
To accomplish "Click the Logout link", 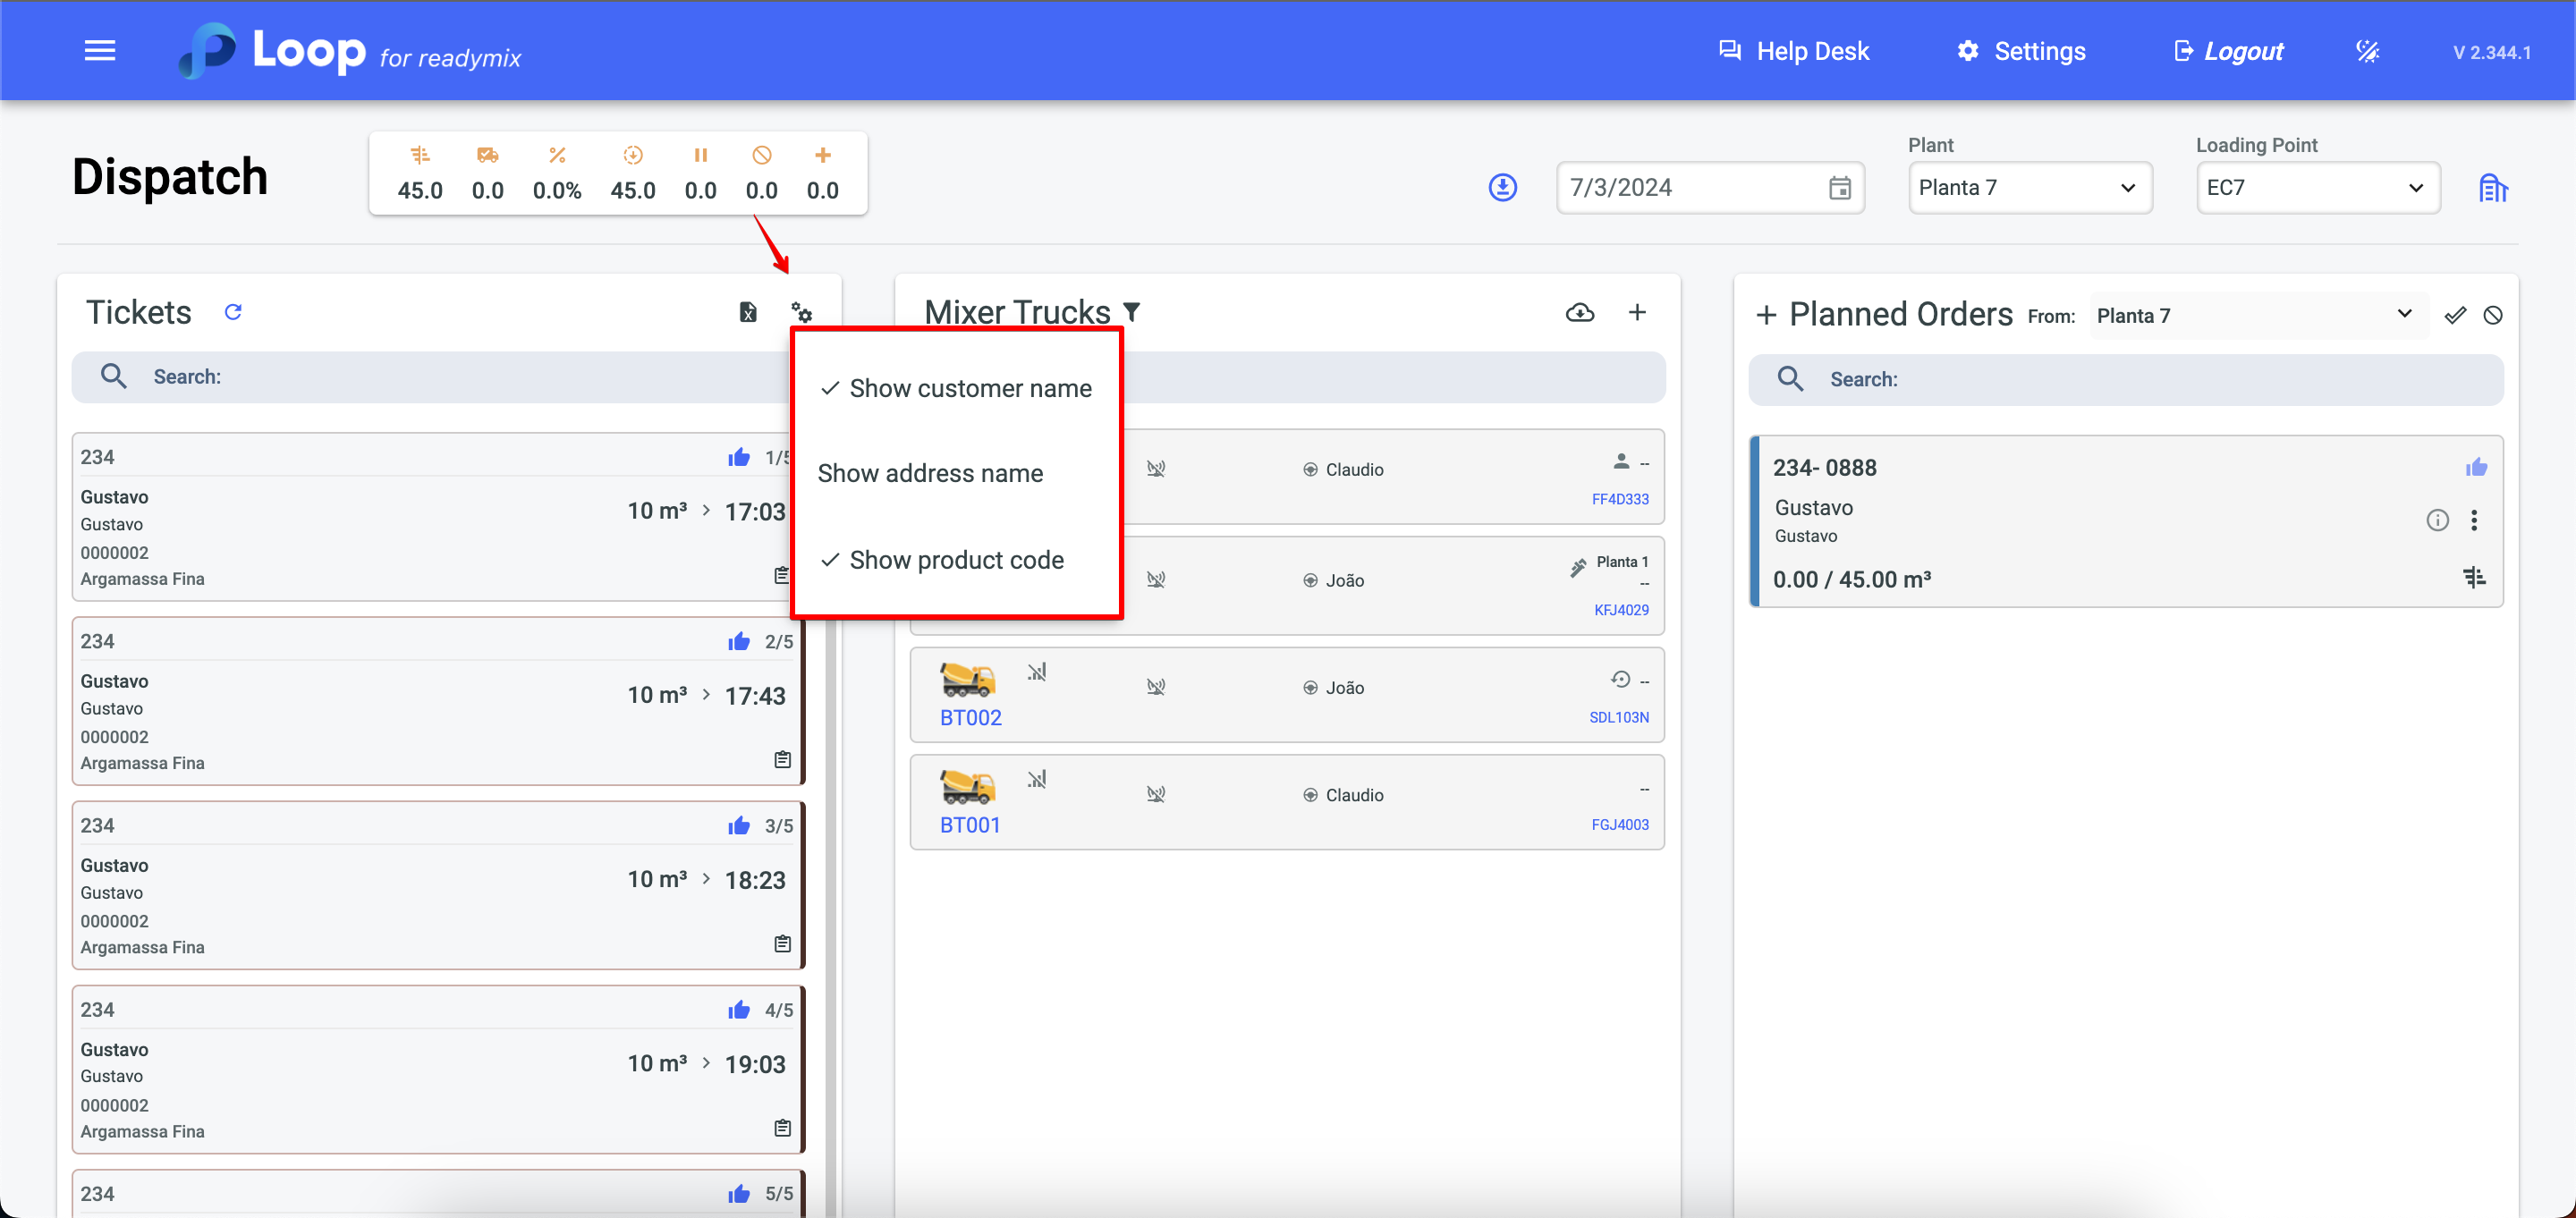I will click(2229, 51).
